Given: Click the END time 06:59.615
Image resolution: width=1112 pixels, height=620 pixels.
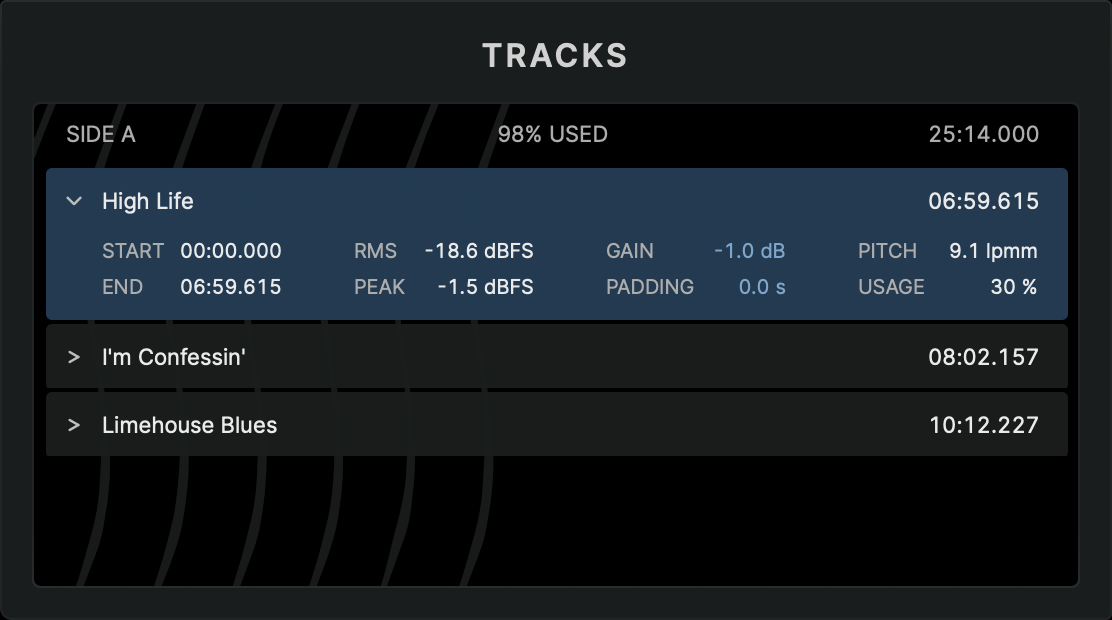Looking at the screenshot, I should click(x=231, y=287).
